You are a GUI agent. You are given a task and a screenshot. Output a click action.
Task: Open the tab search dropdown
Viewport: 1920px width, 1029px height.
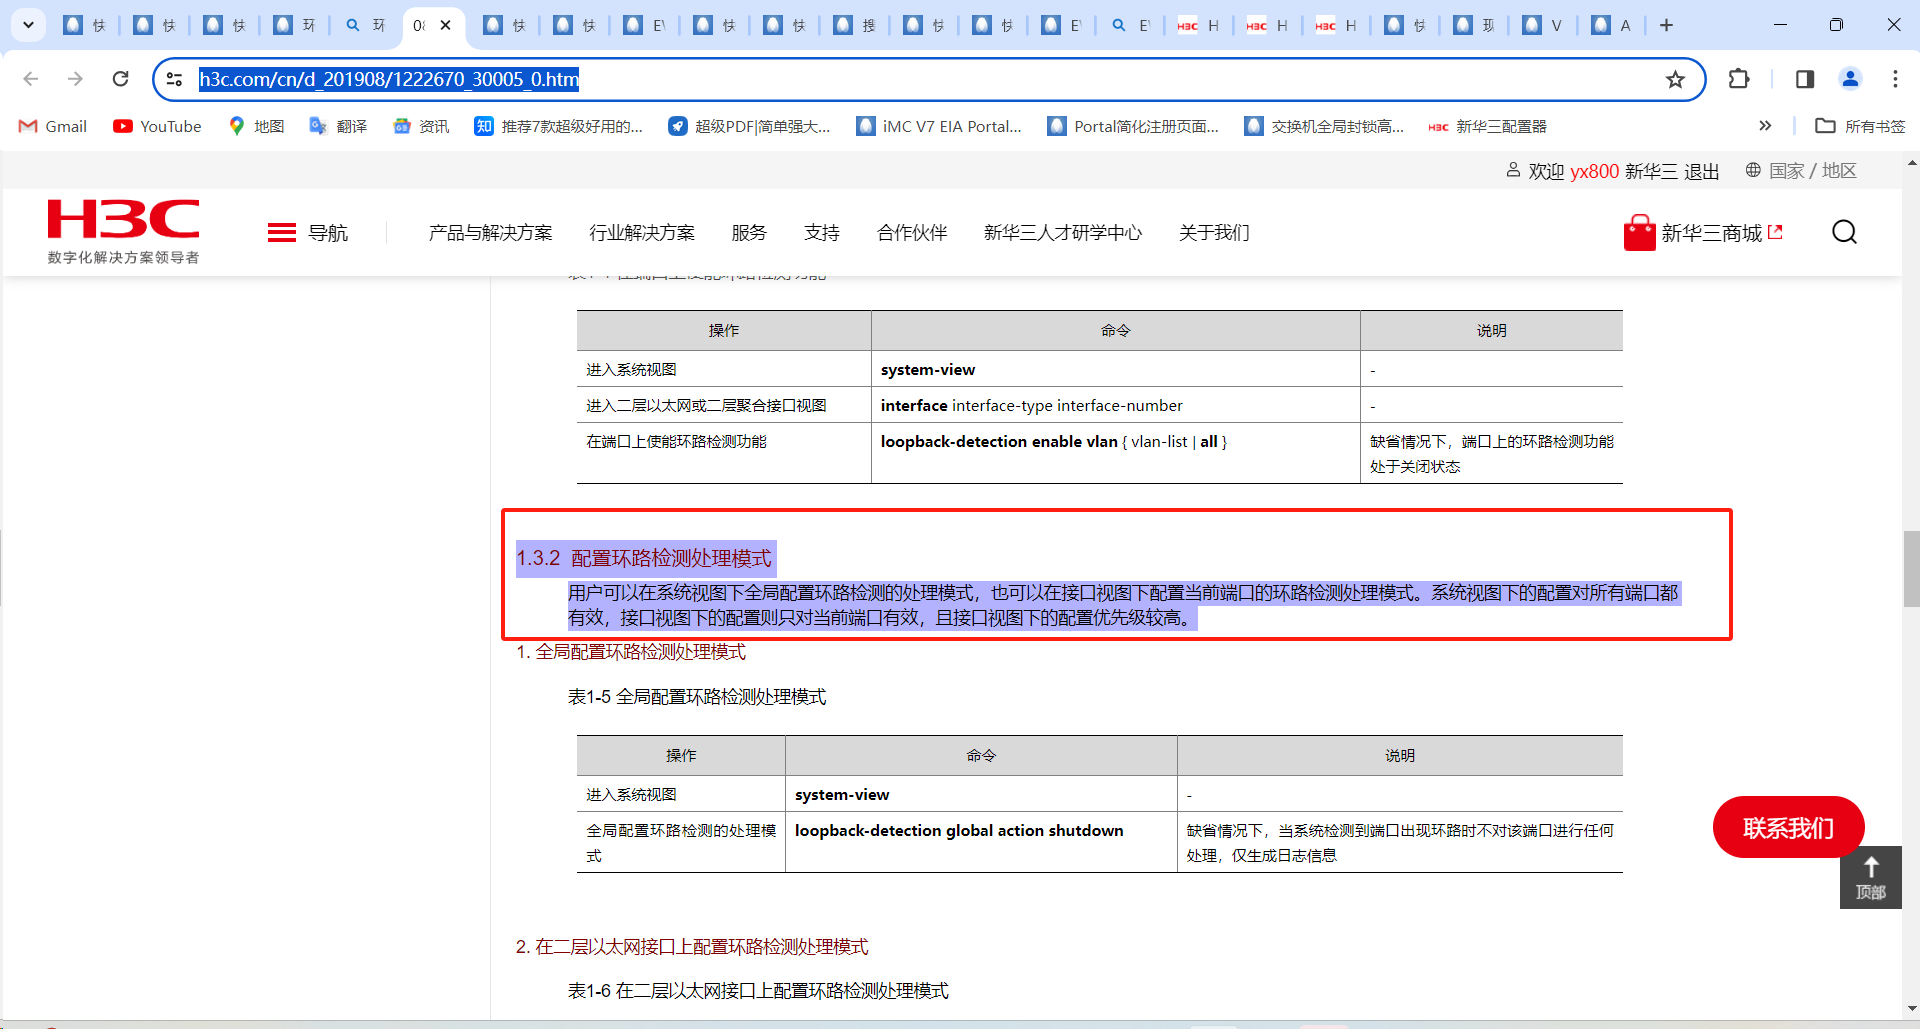click(28, 25)
